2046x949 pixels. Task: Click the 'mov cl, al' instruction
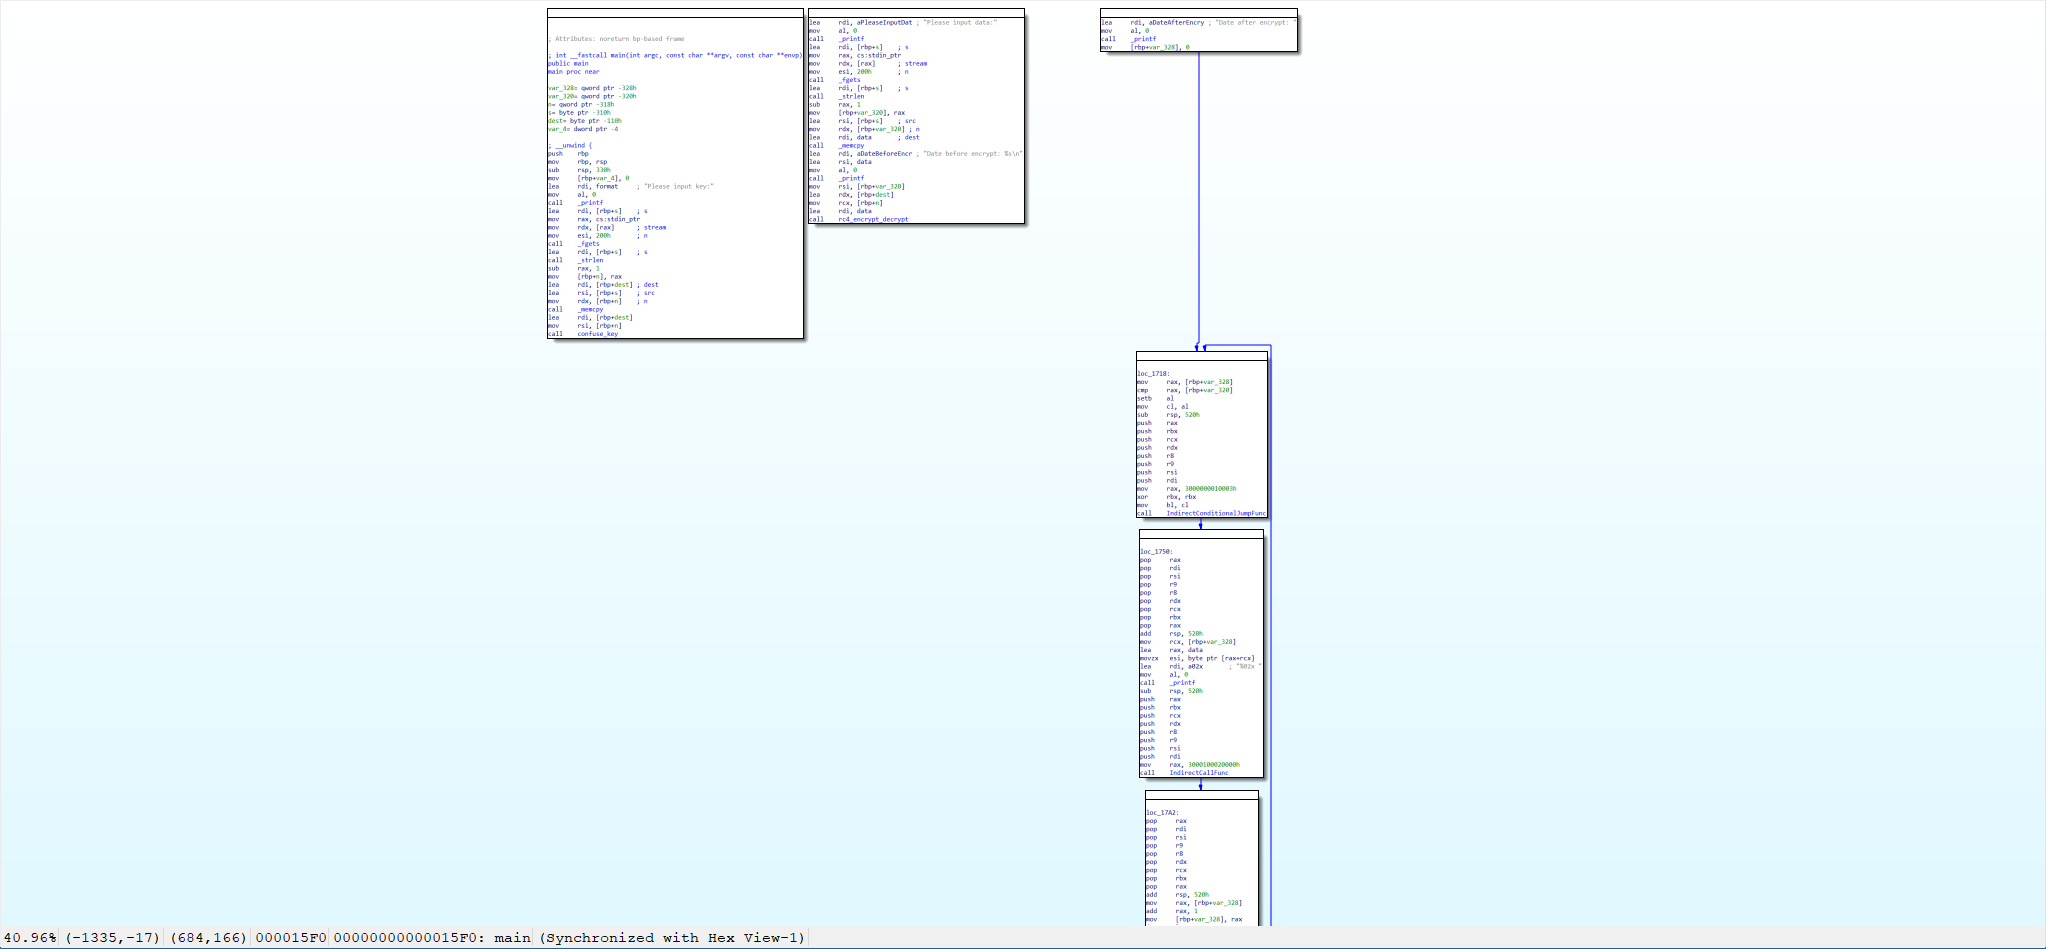[x=1163, y=406]
